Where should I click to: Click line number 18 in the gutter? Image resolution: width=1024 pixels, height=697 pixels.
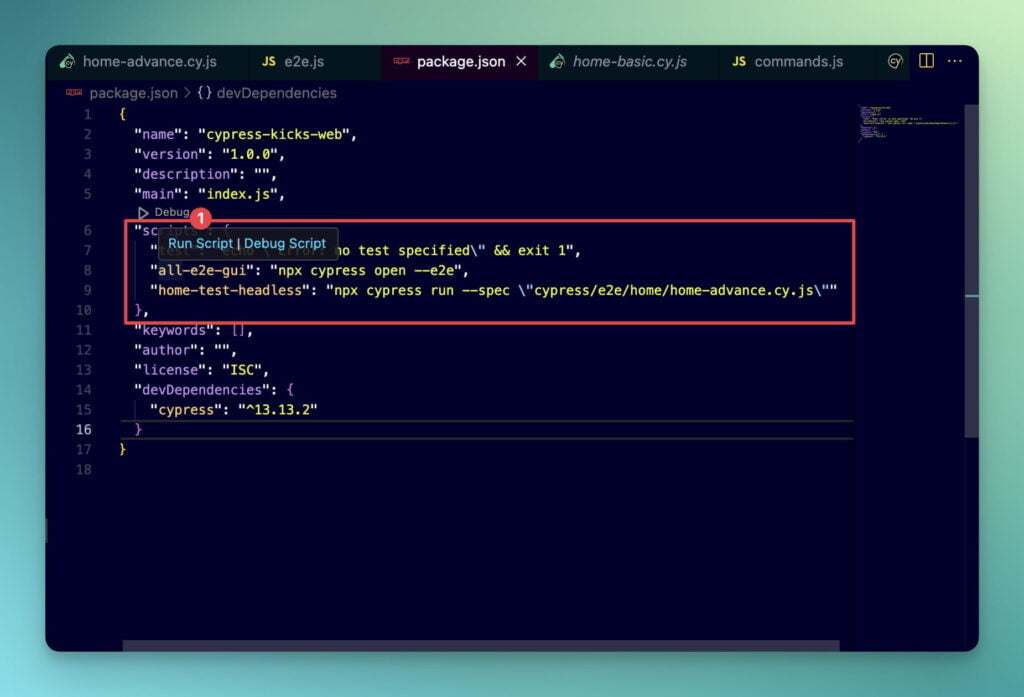coord(84,470)
